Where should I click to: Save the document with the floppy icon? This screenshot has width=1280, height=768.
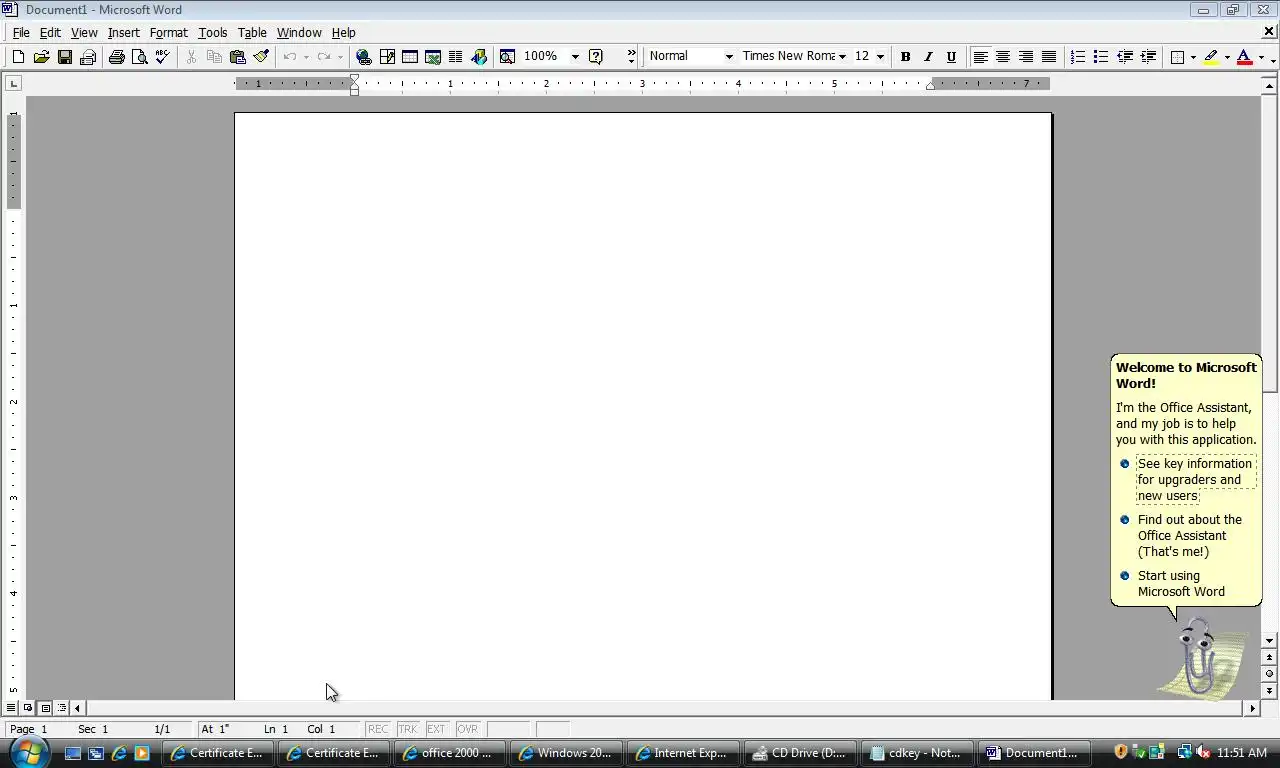[x=64, y=57]
